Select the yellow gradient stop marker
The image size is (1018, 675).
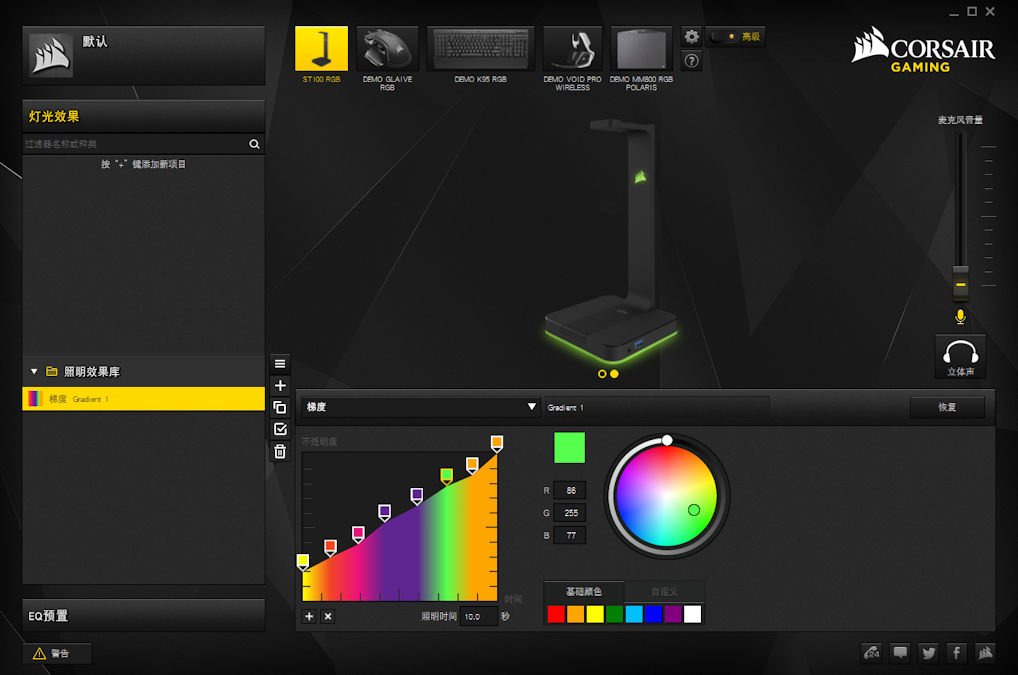(x=303, y=561)
